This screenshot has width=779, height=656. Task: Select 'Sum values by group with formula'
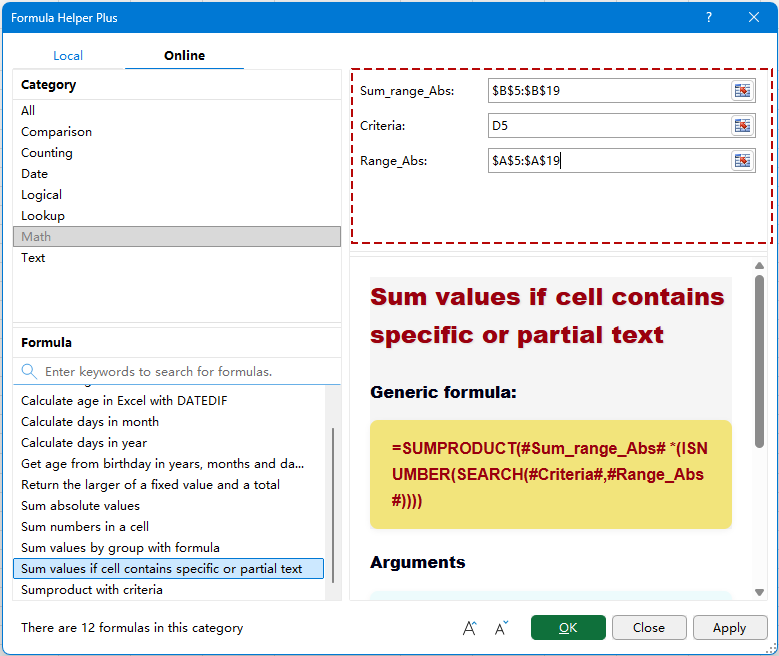169,548
